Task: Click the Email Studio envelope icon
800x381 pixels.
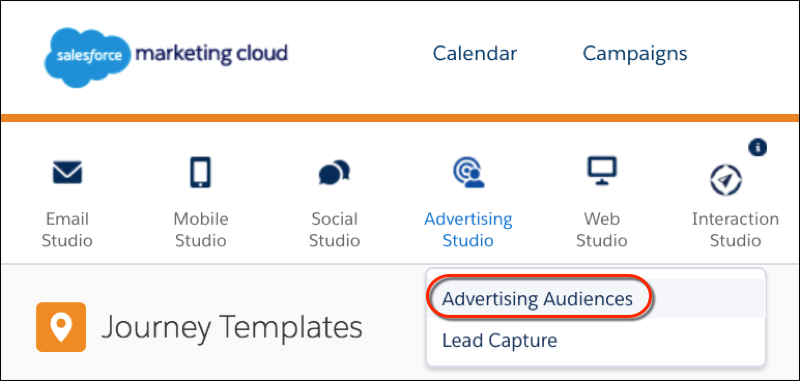Action: [x=67, y=173]
